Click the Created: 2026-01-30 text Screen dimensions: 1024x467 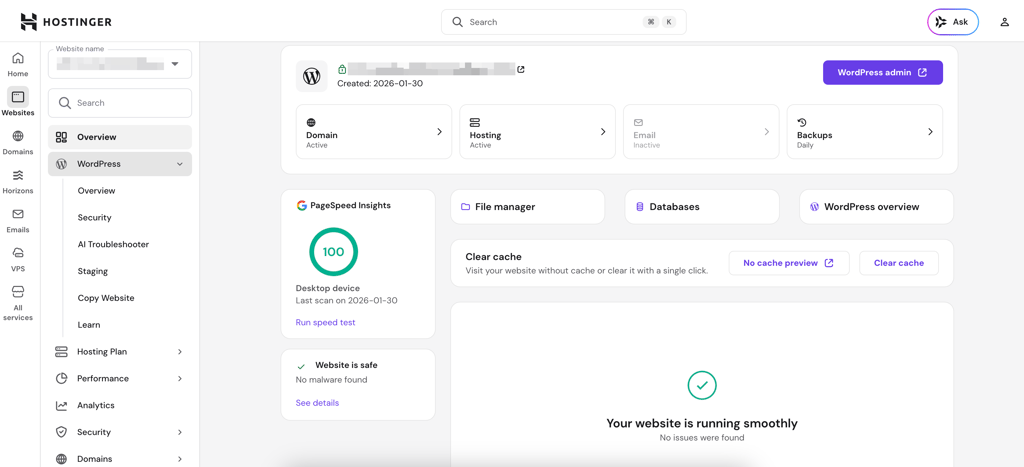(380, 84)
